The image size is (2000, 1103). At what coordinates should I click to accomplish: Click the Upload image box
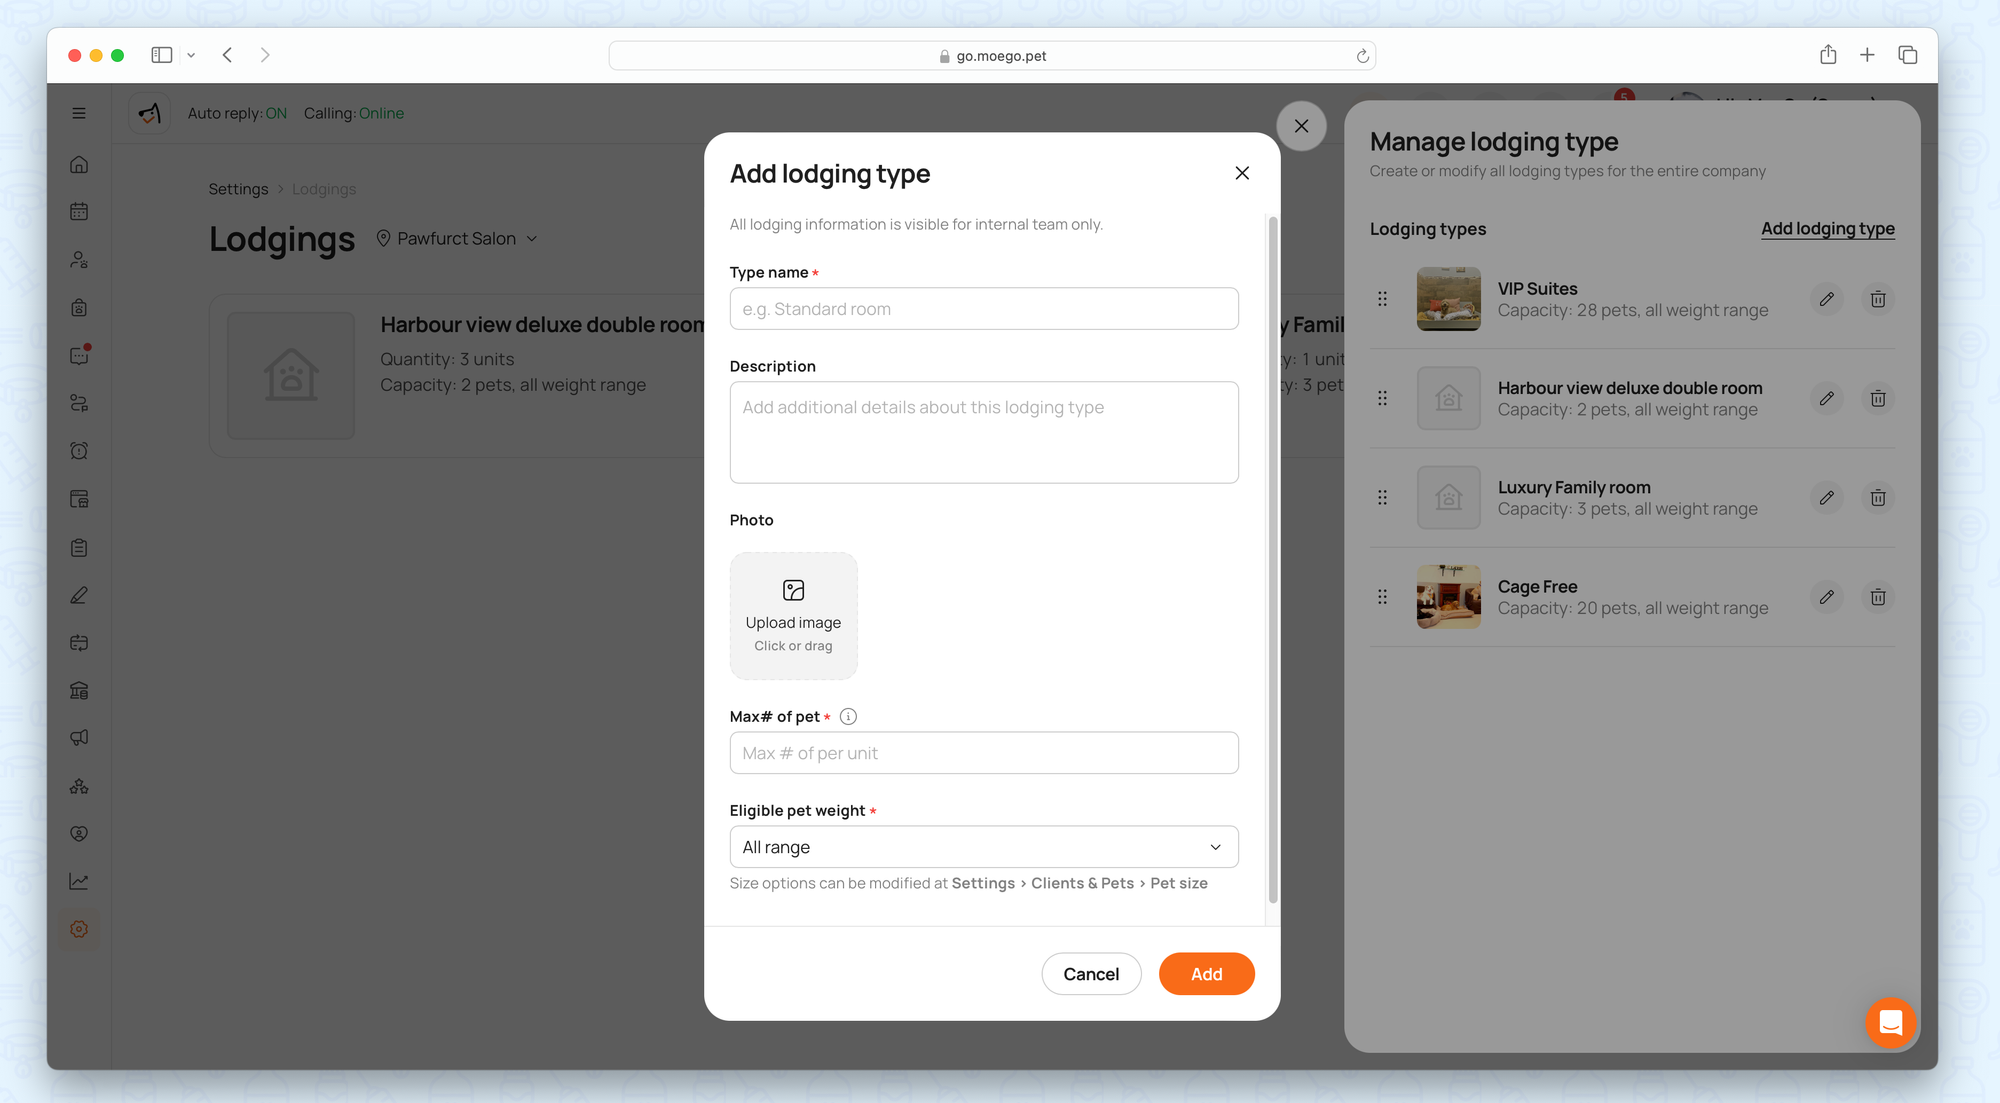793,616
